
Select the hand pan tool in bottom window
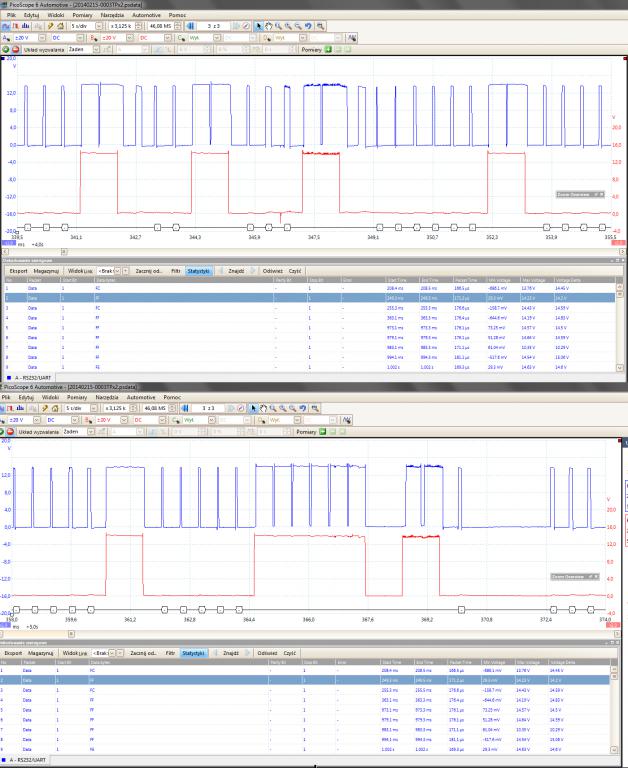(x=263, y=408)
